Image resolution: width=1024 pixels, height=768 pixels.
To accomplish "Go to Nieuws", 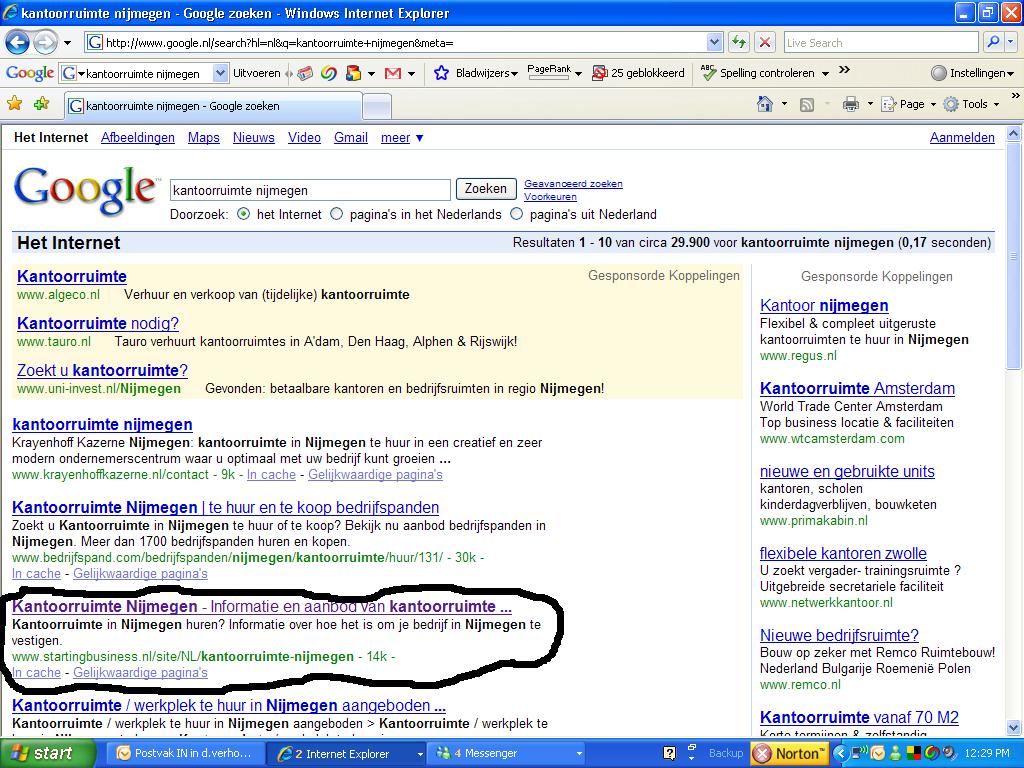I will [253, 138].
